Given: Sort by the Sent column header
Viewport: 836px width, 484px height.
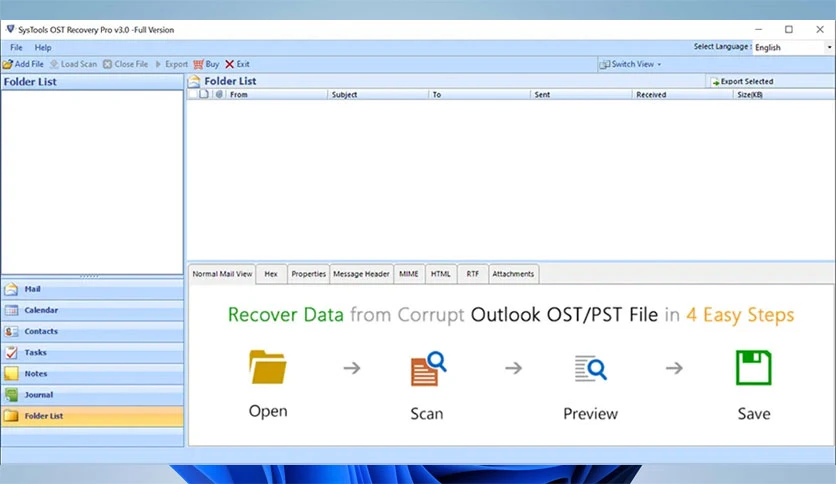Looking at the screenshot, I should click(581, 94).
